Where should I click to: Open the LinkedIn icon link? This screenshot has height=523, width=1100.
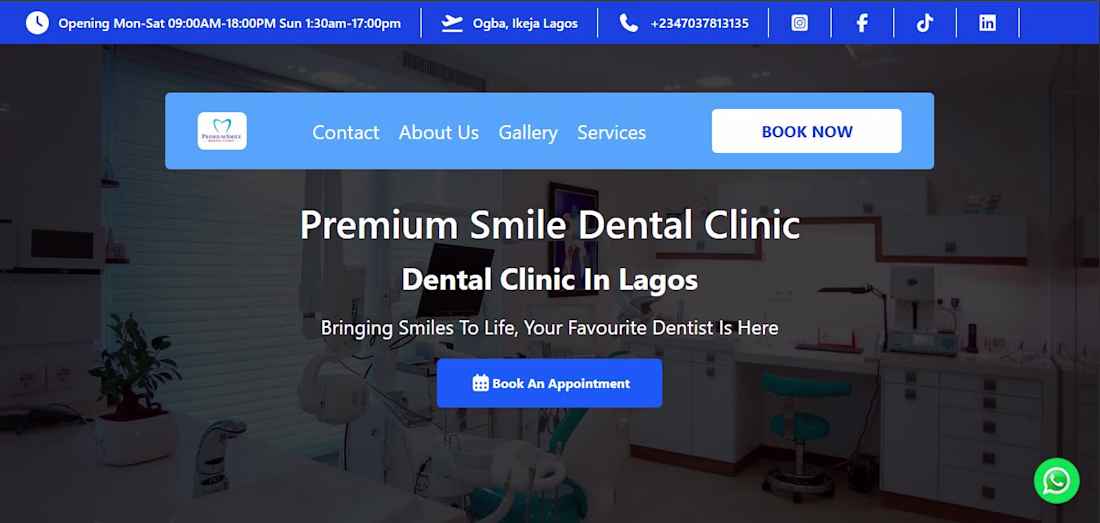point(987,23)
